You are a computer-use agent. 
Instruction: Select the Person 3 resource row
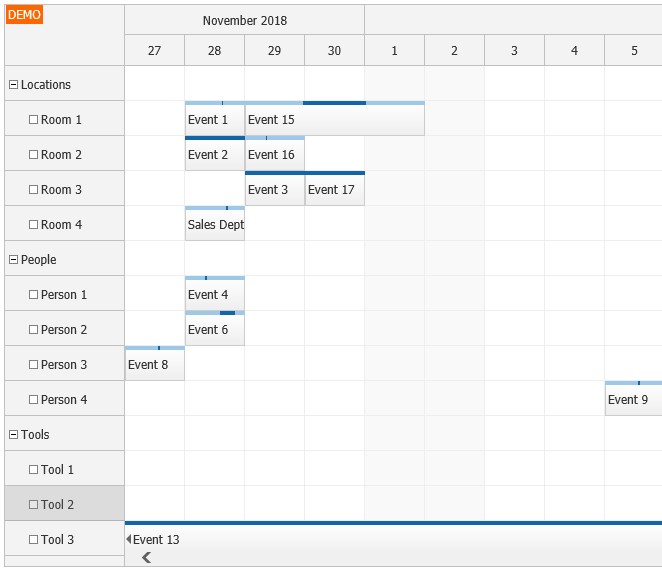(x=64, y=365)
